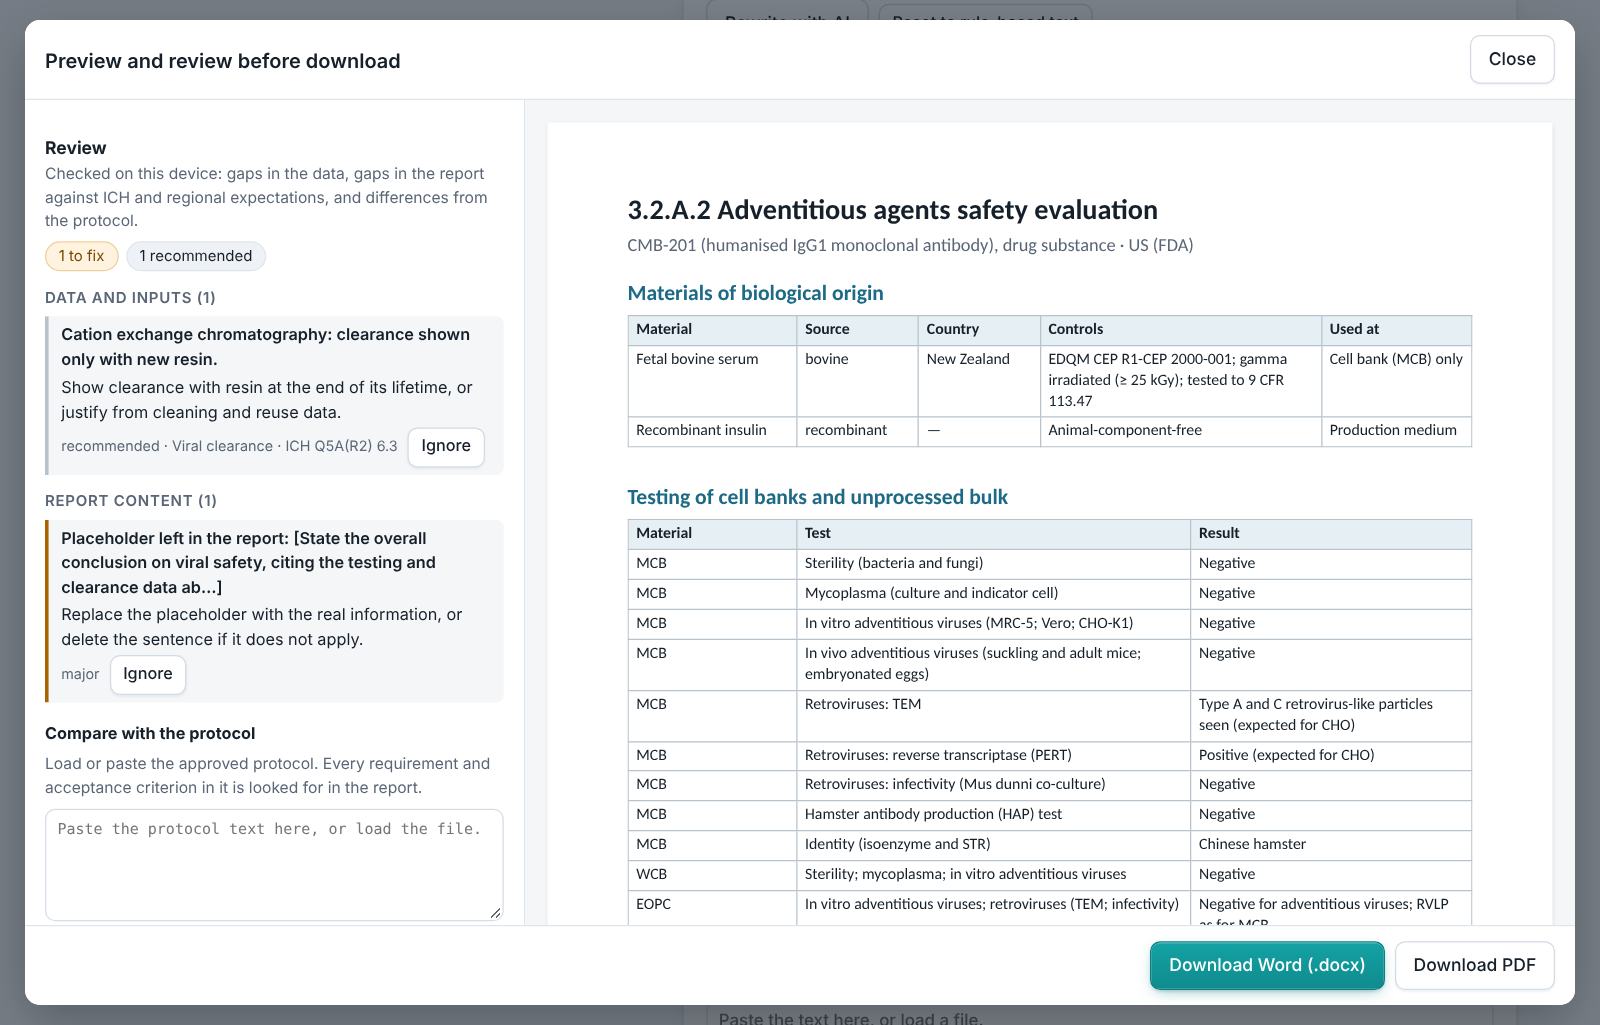Click the 'Compare with the protocol' heading
This screenshot has width=1600, height=1025.
[x=150, y=733]
